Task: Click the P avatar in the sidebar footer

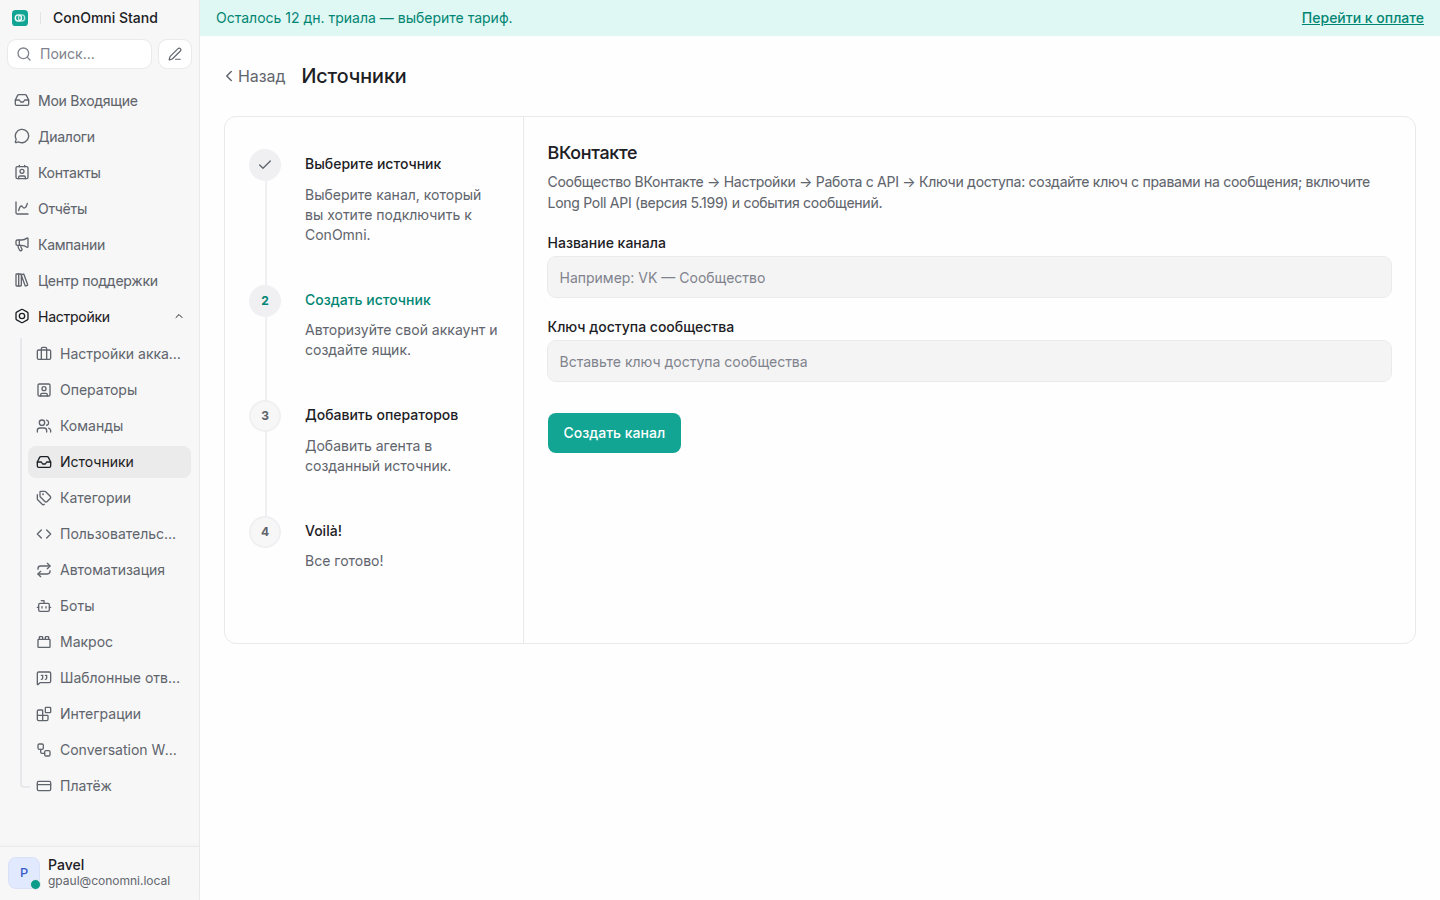Action: pyautogui.click(x=24, y=872)
